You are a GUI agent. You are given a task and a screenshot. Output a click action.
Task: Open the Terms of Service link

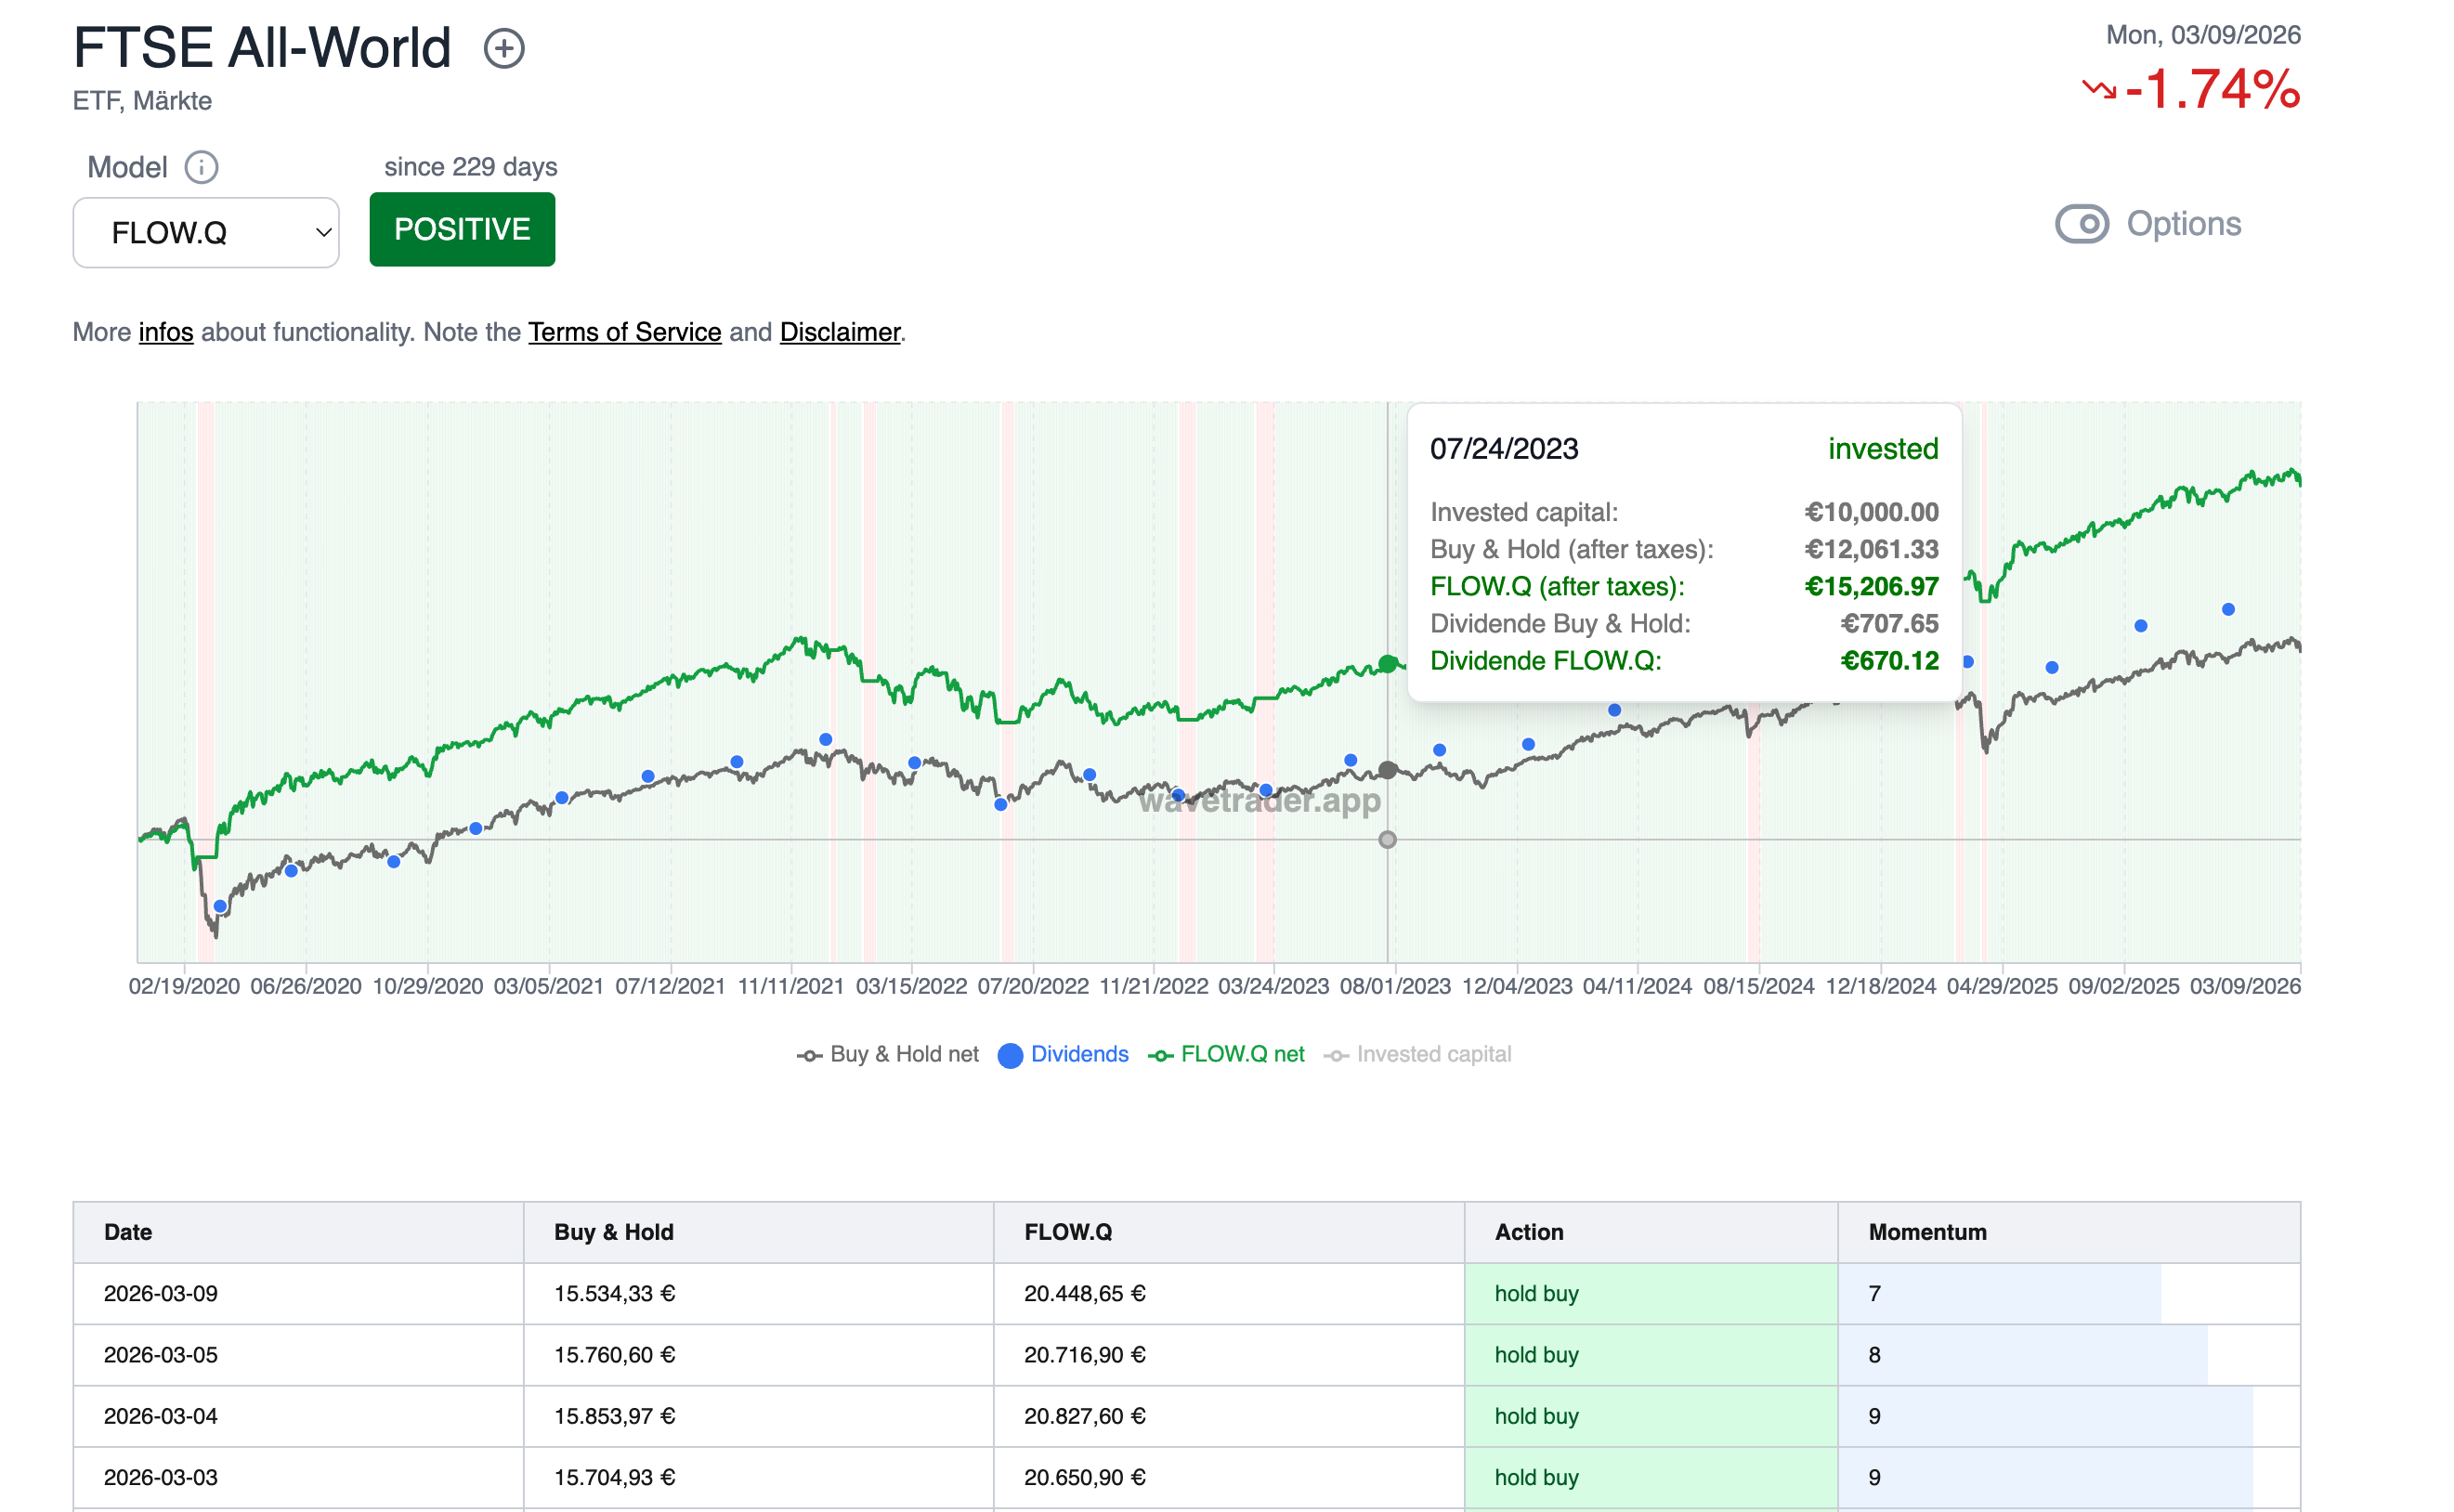tap(624, 332)
